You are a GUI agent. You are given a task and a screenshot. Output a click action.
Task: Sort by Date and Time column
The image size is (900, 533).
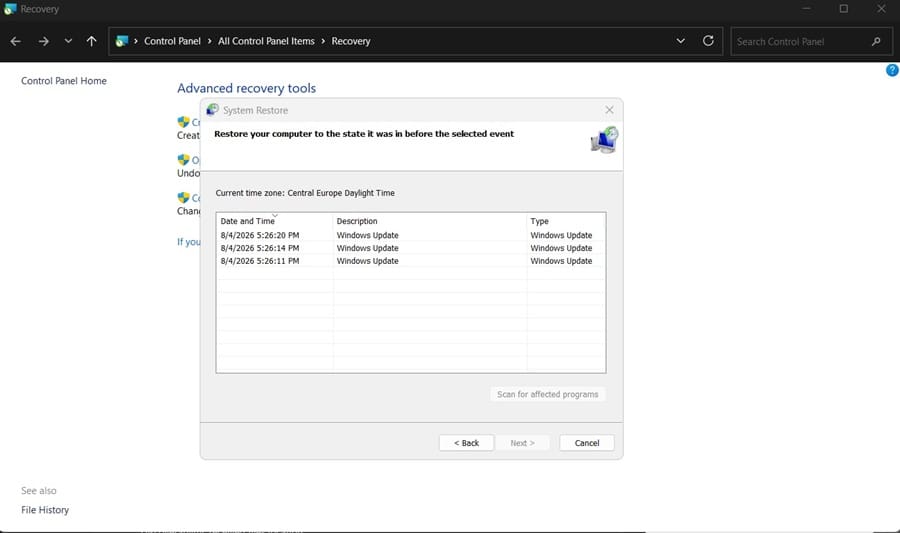coord(274,221)
